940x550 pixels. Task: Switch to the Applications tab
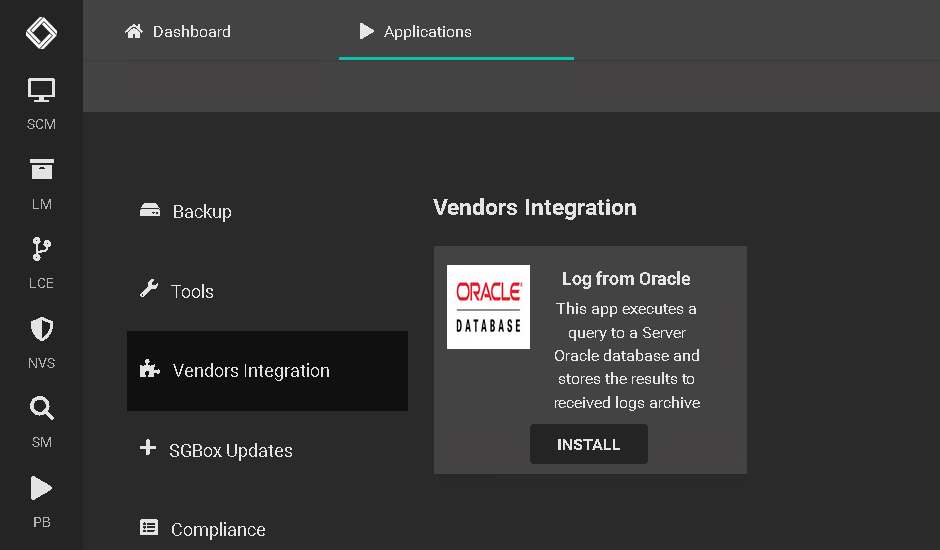[x=456, y=31]
